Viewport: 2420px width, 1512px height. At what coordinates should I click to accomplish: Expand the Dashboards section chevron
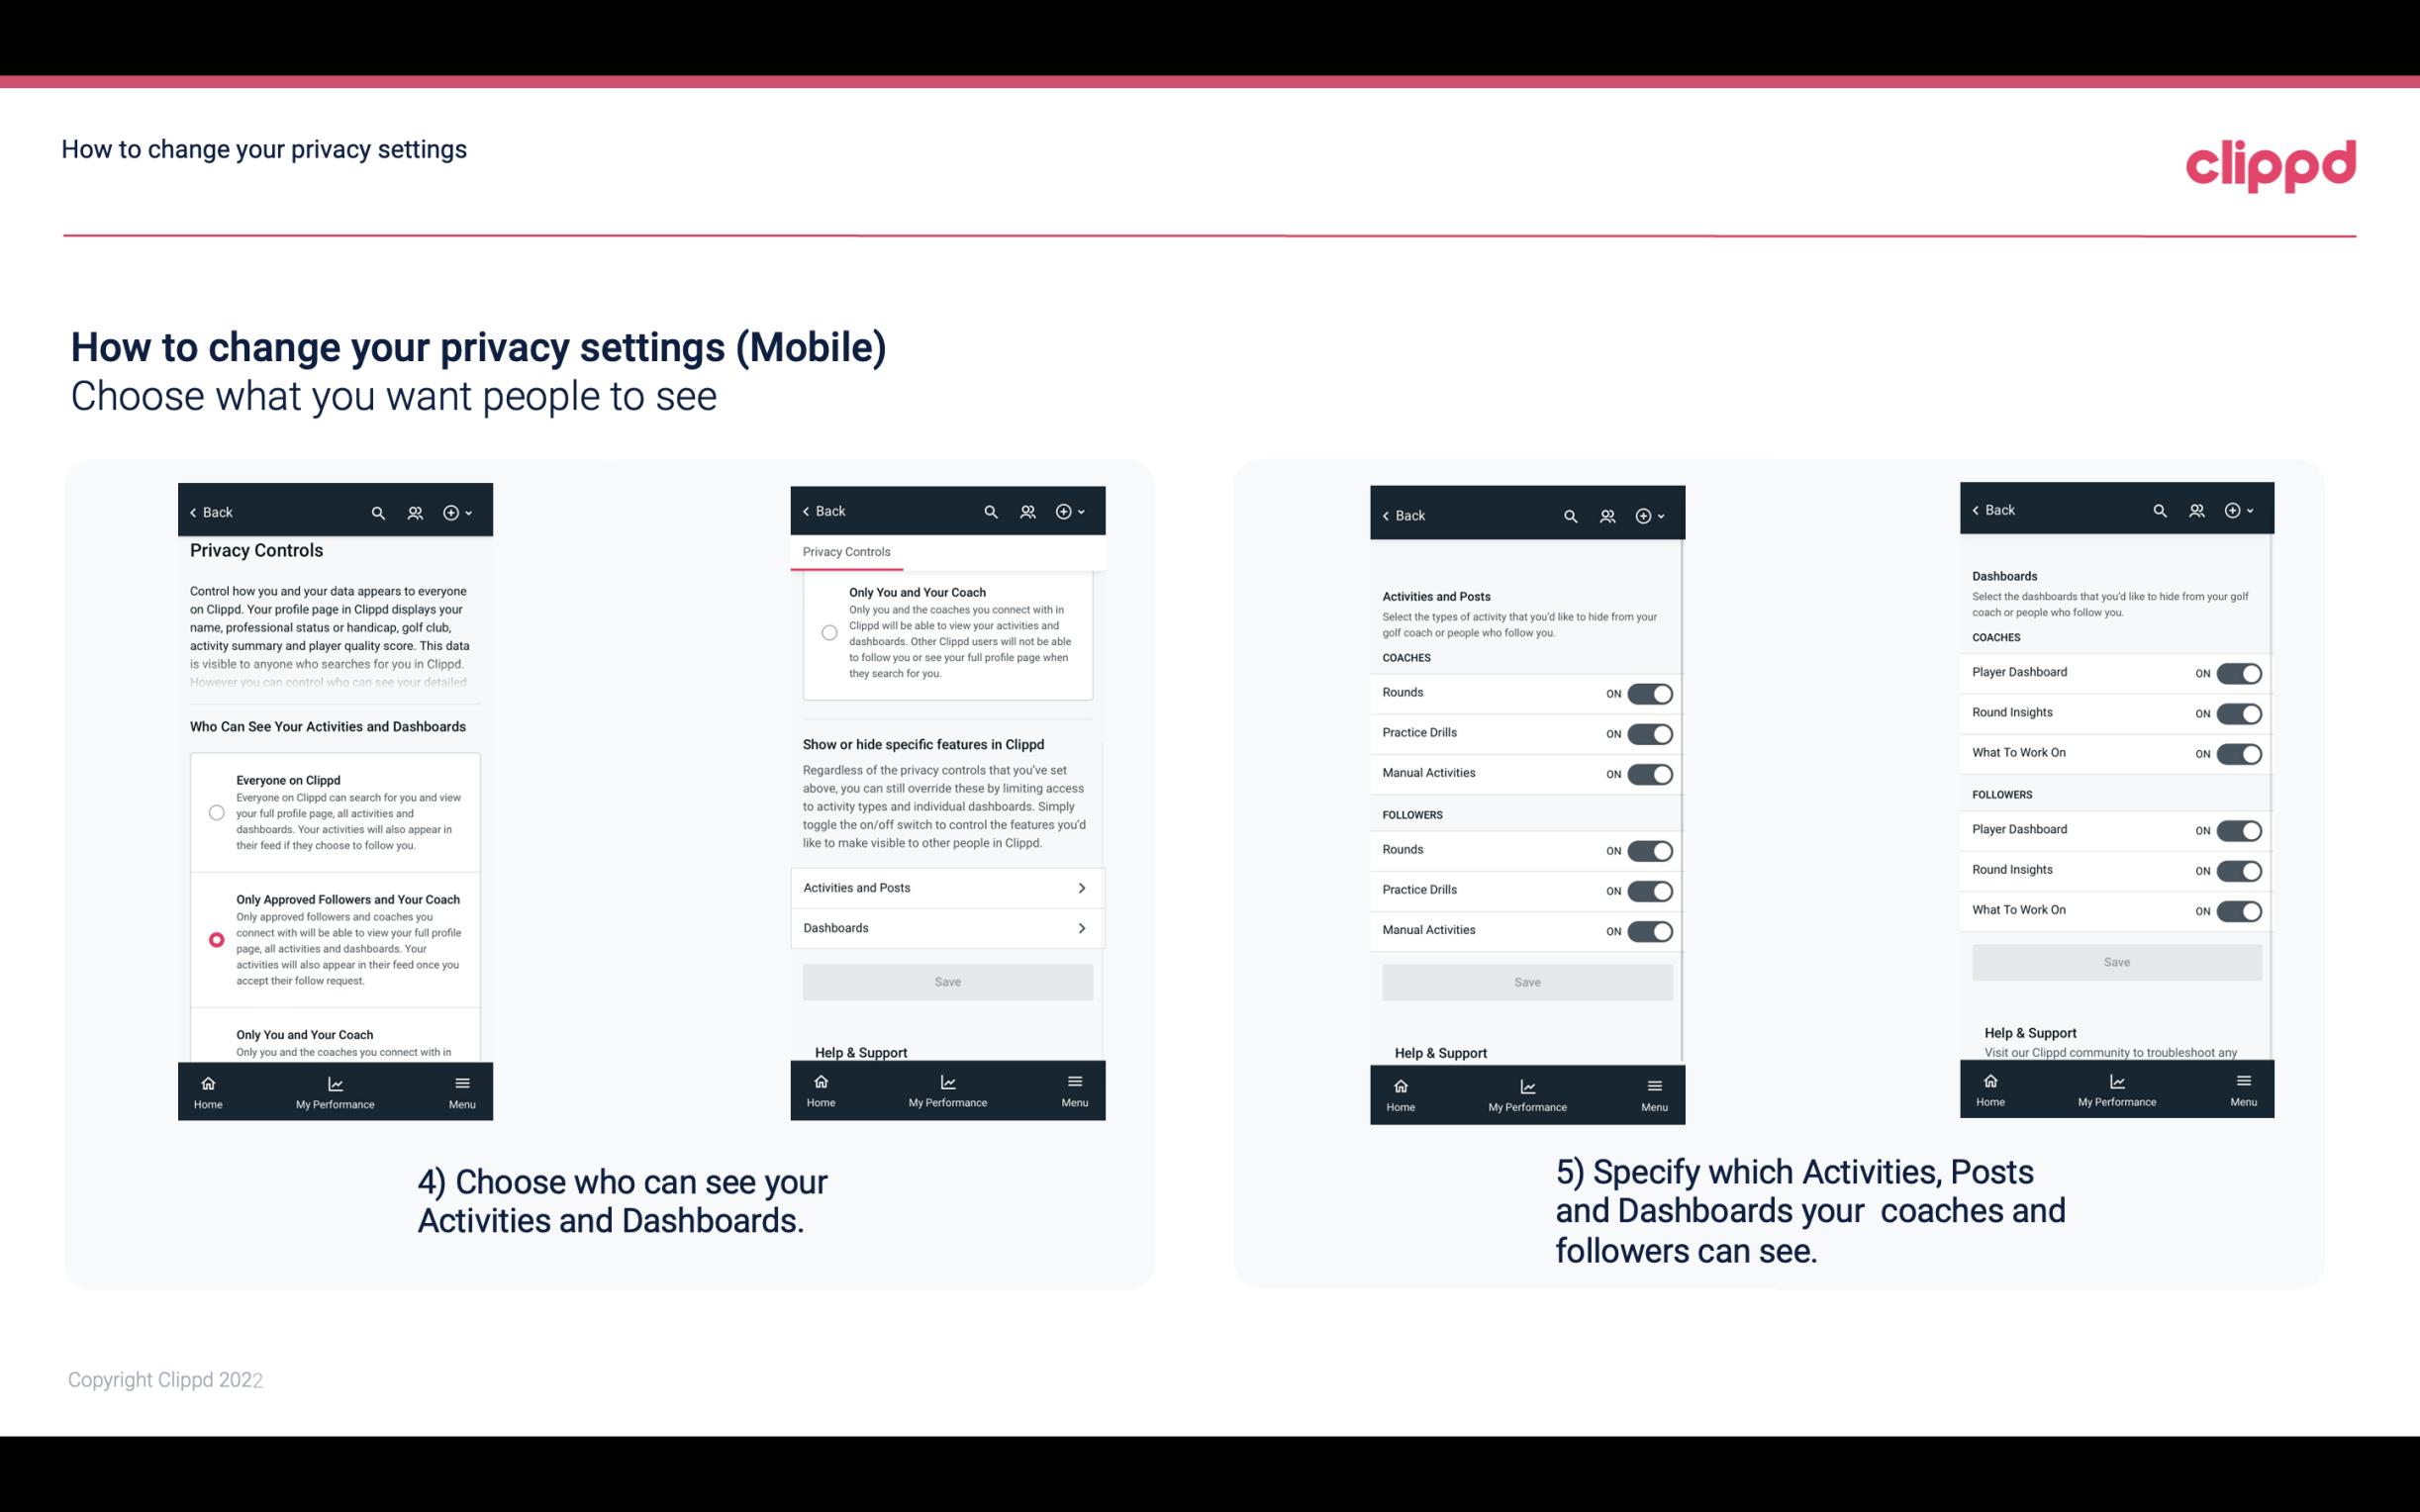click(1080, 927)
